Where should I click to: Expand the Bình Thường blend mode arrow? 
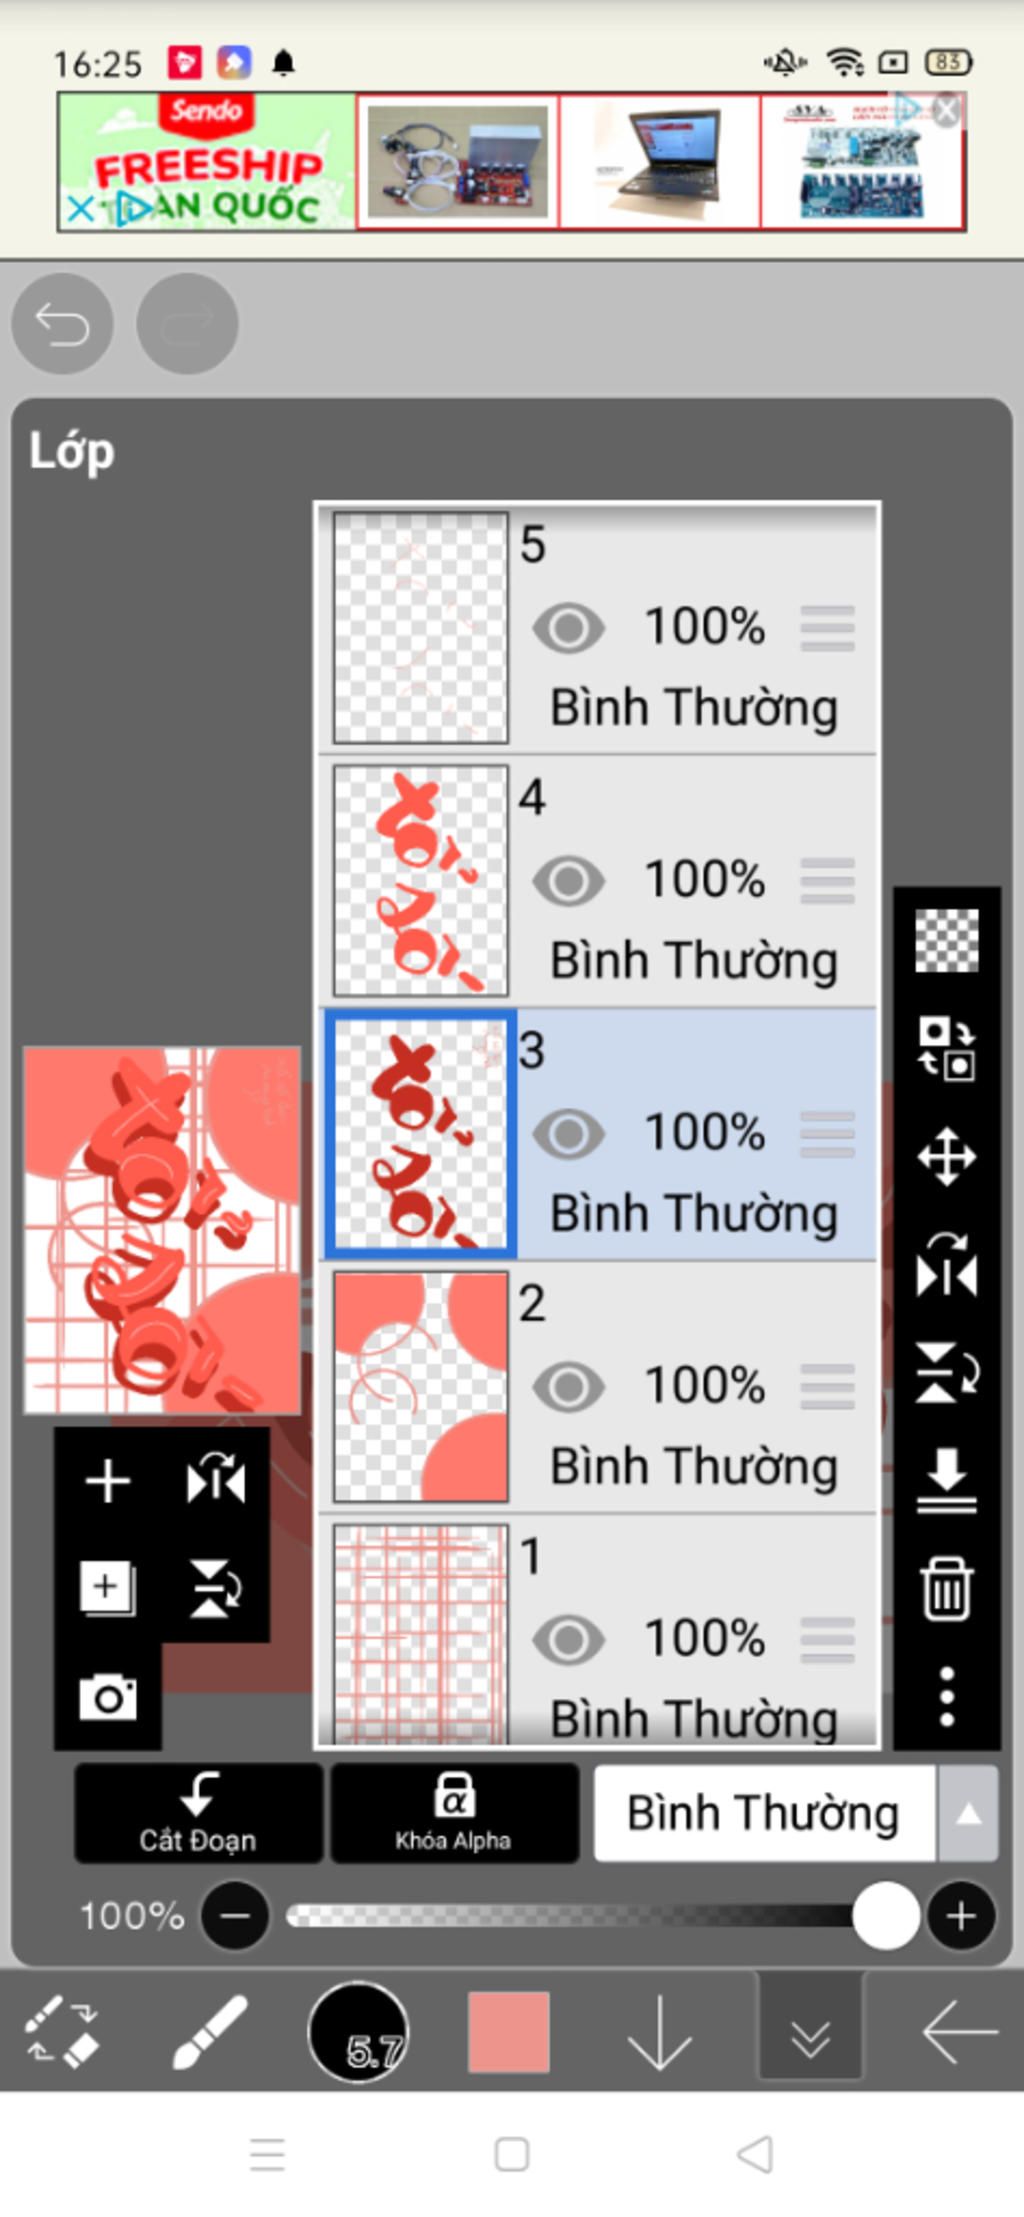pyautogui.click(x=967, y=1813)
